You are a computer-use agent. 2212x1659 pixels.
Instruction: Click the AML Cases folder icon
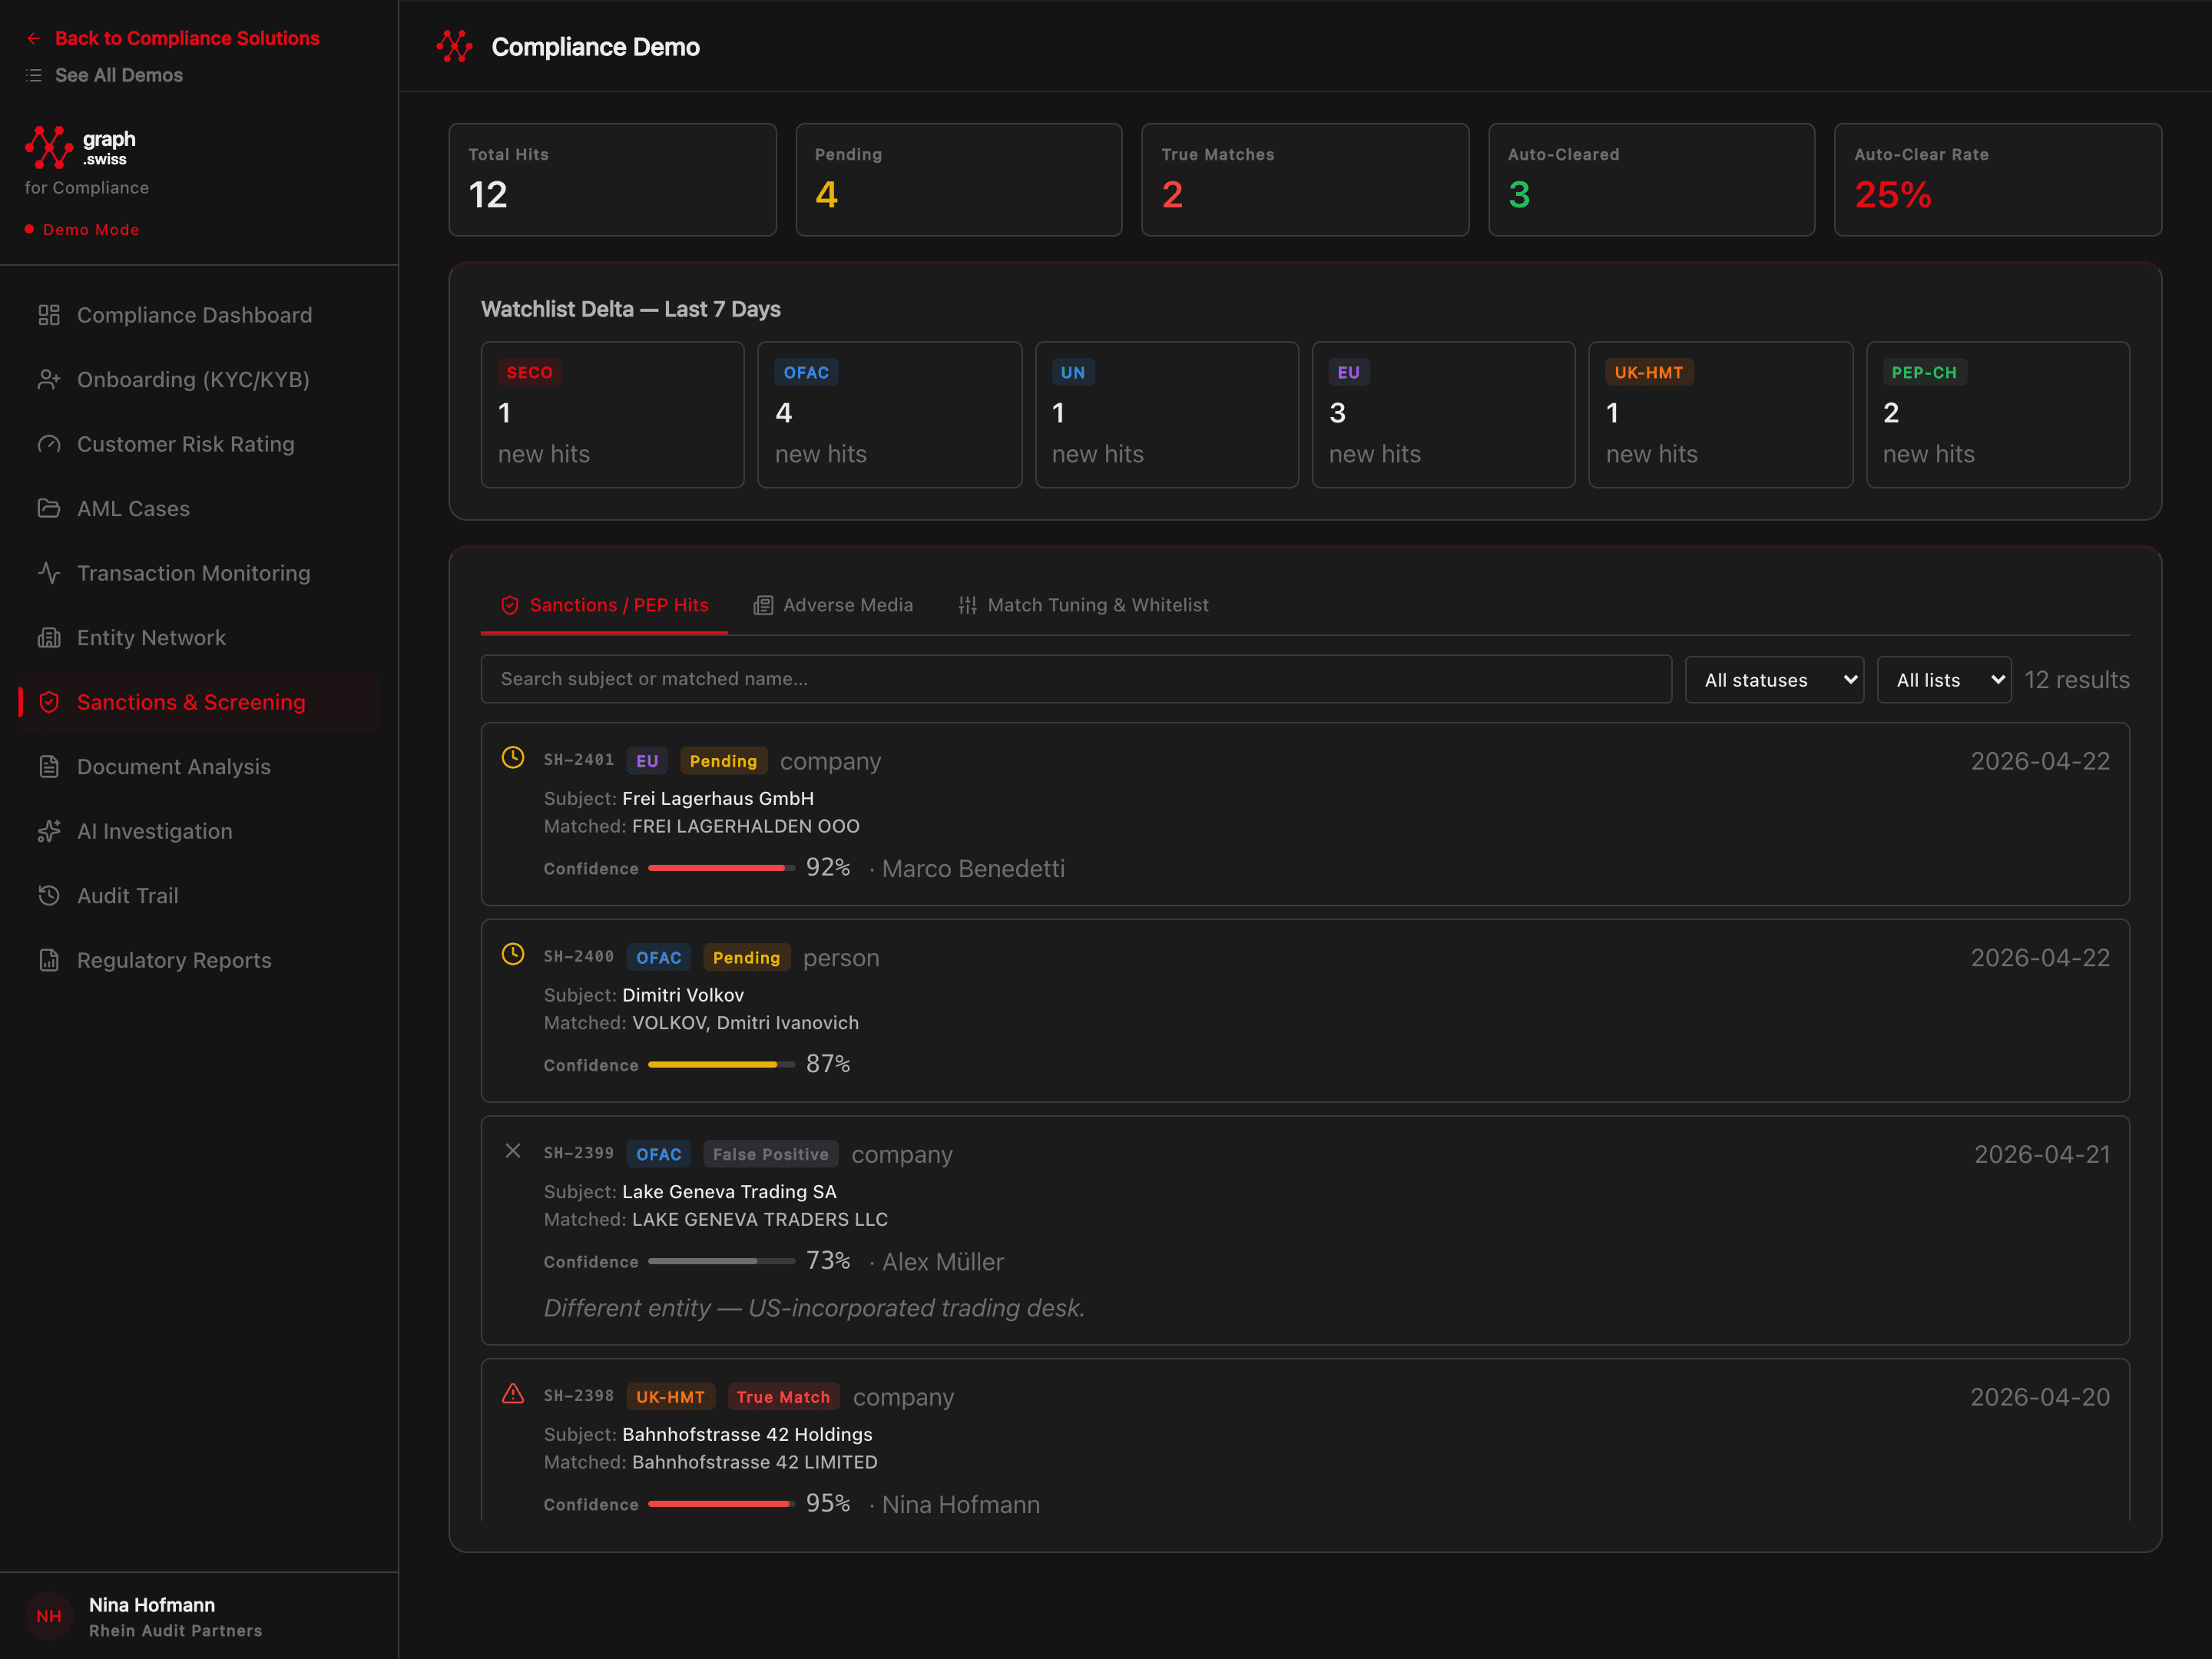pyautogui.click(x=49, y=509)
